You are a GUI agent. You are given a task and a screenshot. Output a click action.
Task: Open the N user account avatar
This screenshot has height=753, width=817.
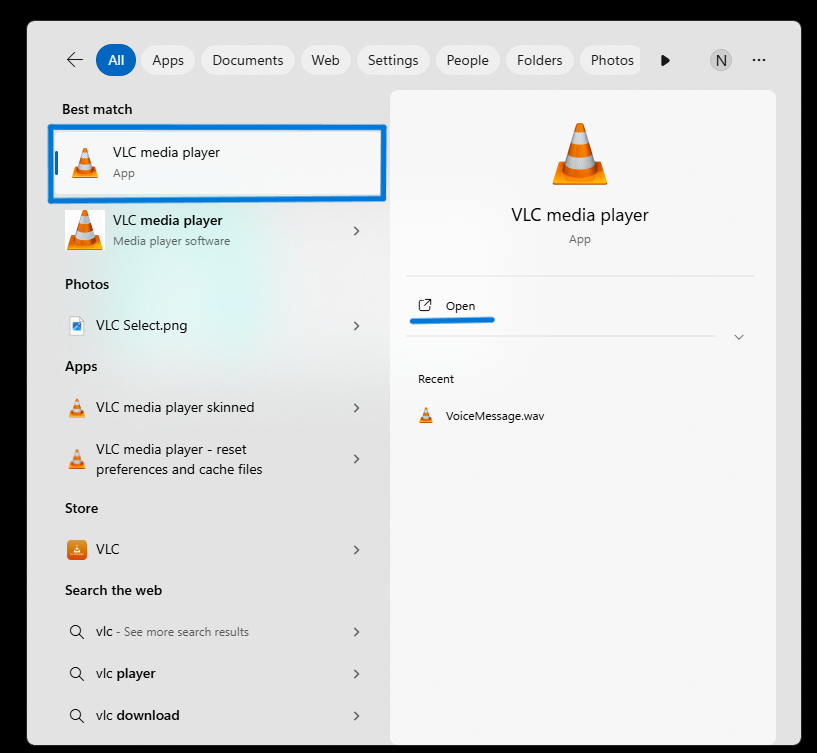tap(721, 60)
